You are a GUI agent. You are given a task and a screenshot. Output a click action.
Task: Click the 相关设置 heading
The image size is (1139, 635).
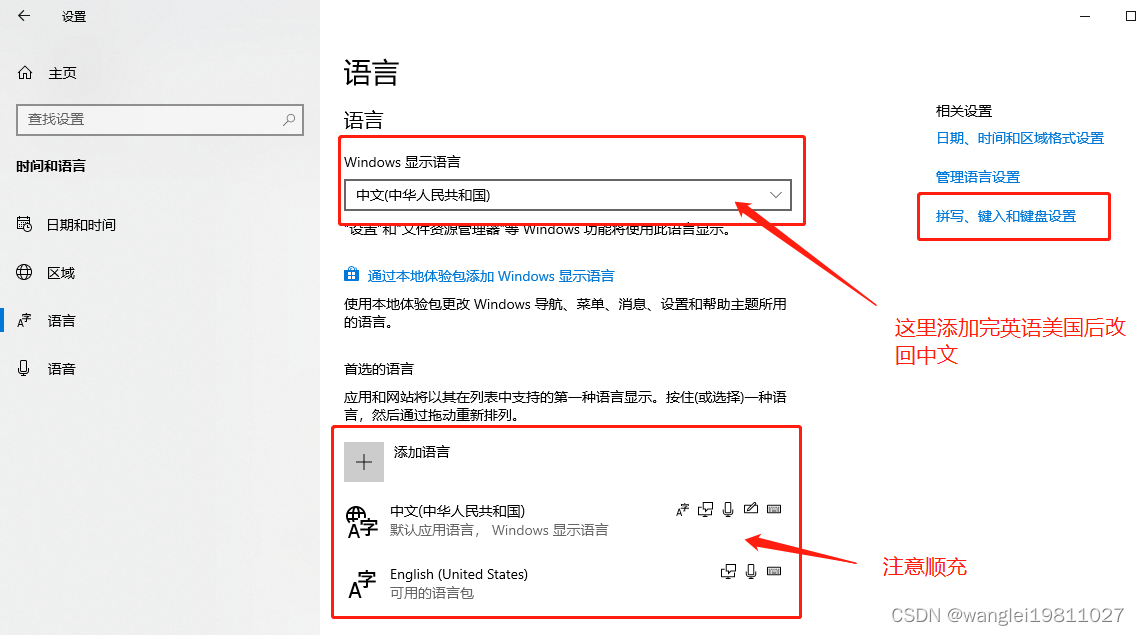click(963, 111)
